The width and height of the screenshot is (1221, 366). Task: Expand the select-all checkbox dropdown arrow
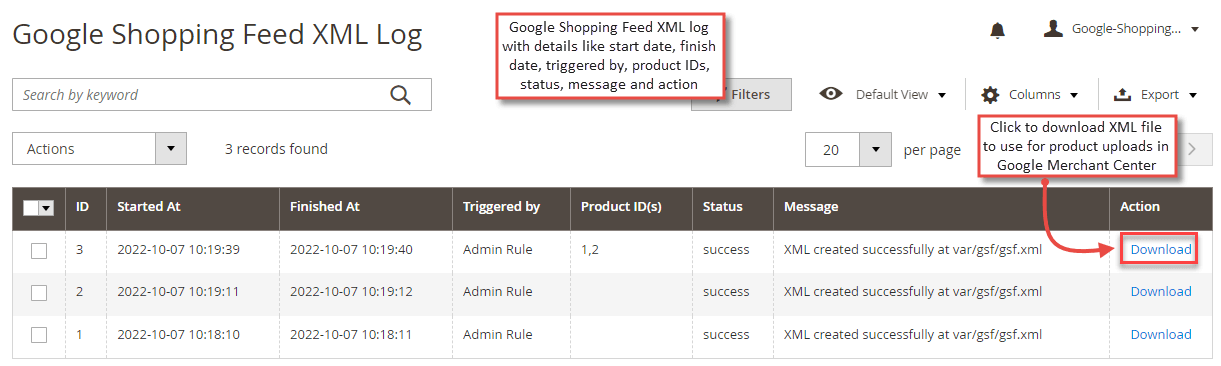(46, 207)
